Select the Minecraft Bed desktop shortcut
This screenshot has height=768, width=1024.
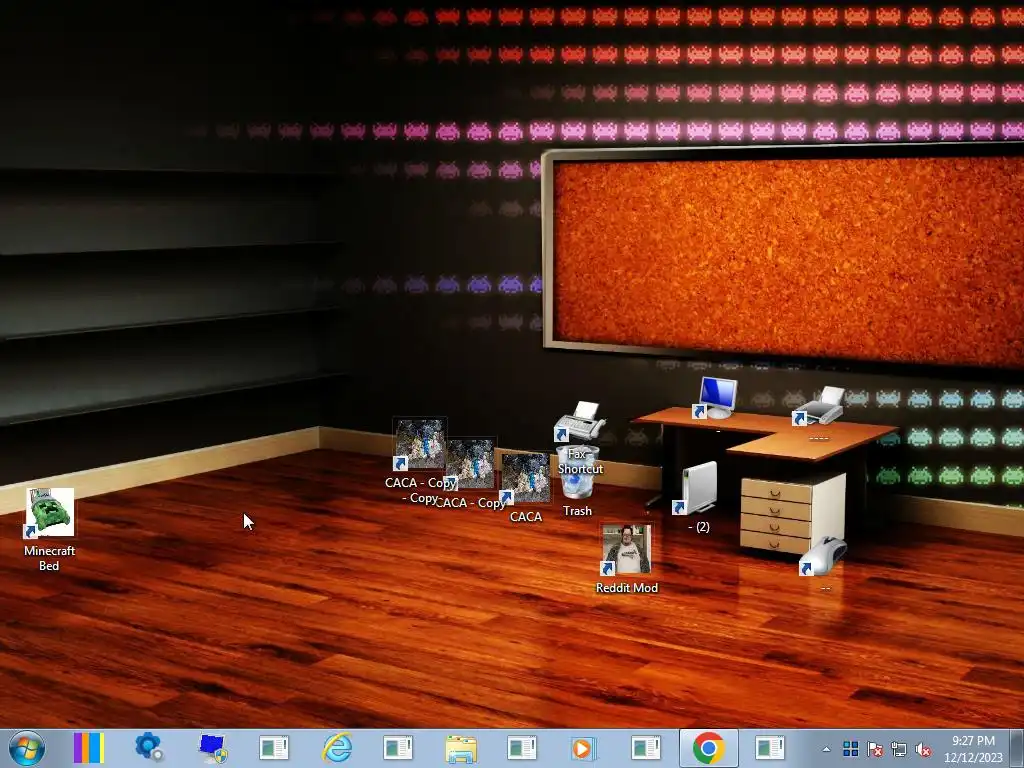tap(50, 513)
